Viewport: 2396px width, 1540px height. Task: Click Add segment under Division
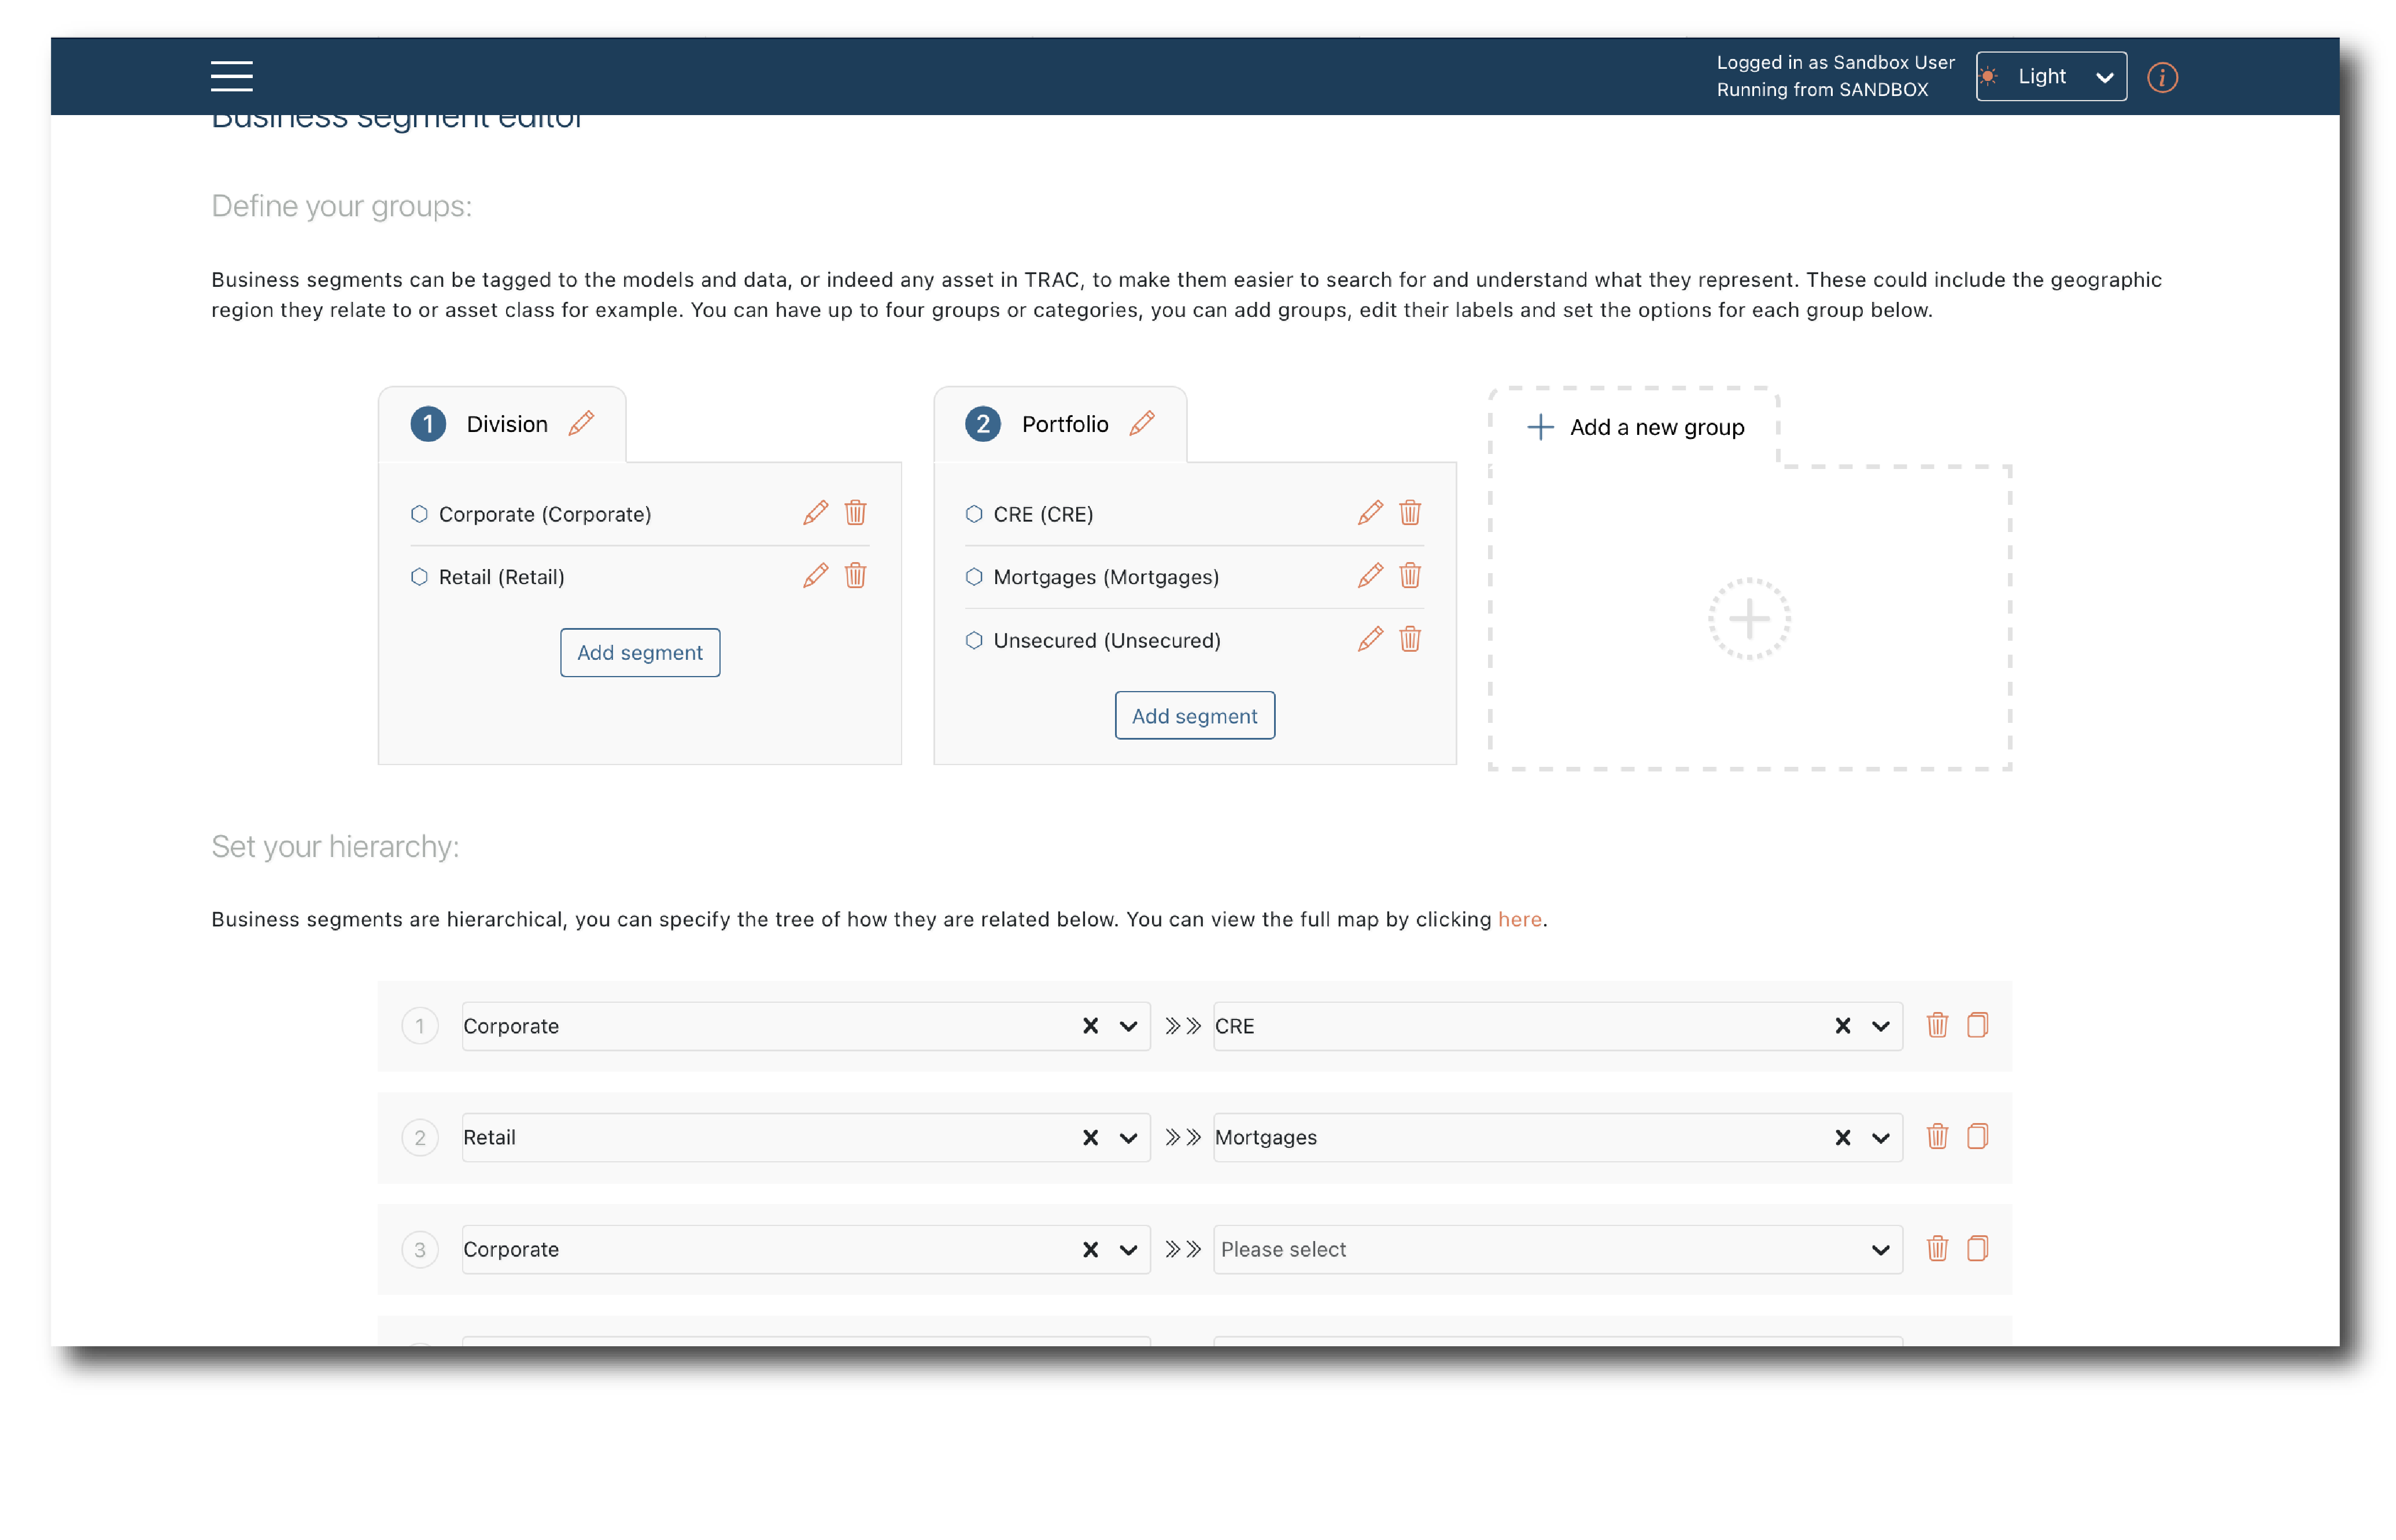click(639, 653)
